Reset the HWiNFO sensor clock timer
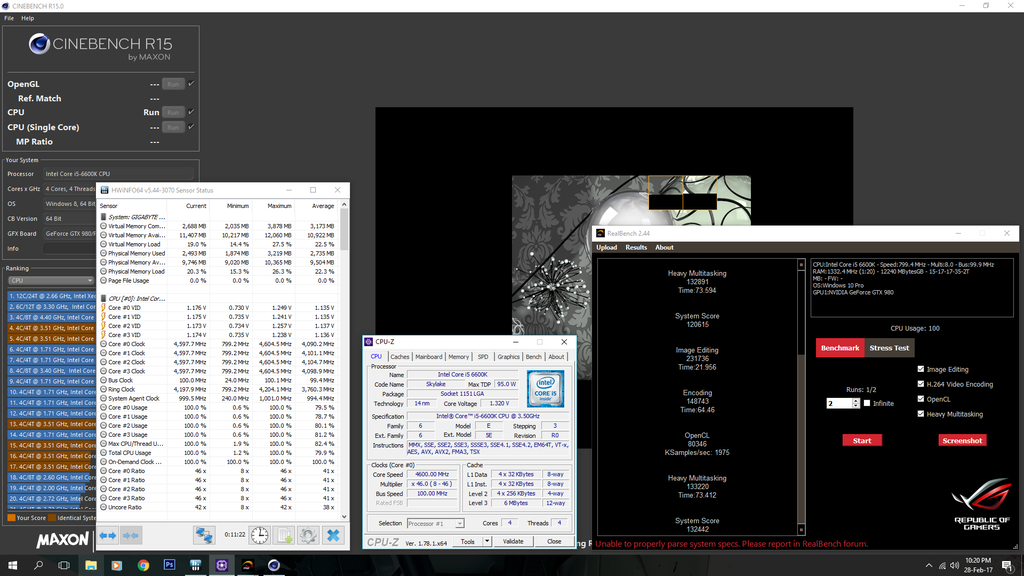This screenshot has width=1024, height=576. point(259,535)
